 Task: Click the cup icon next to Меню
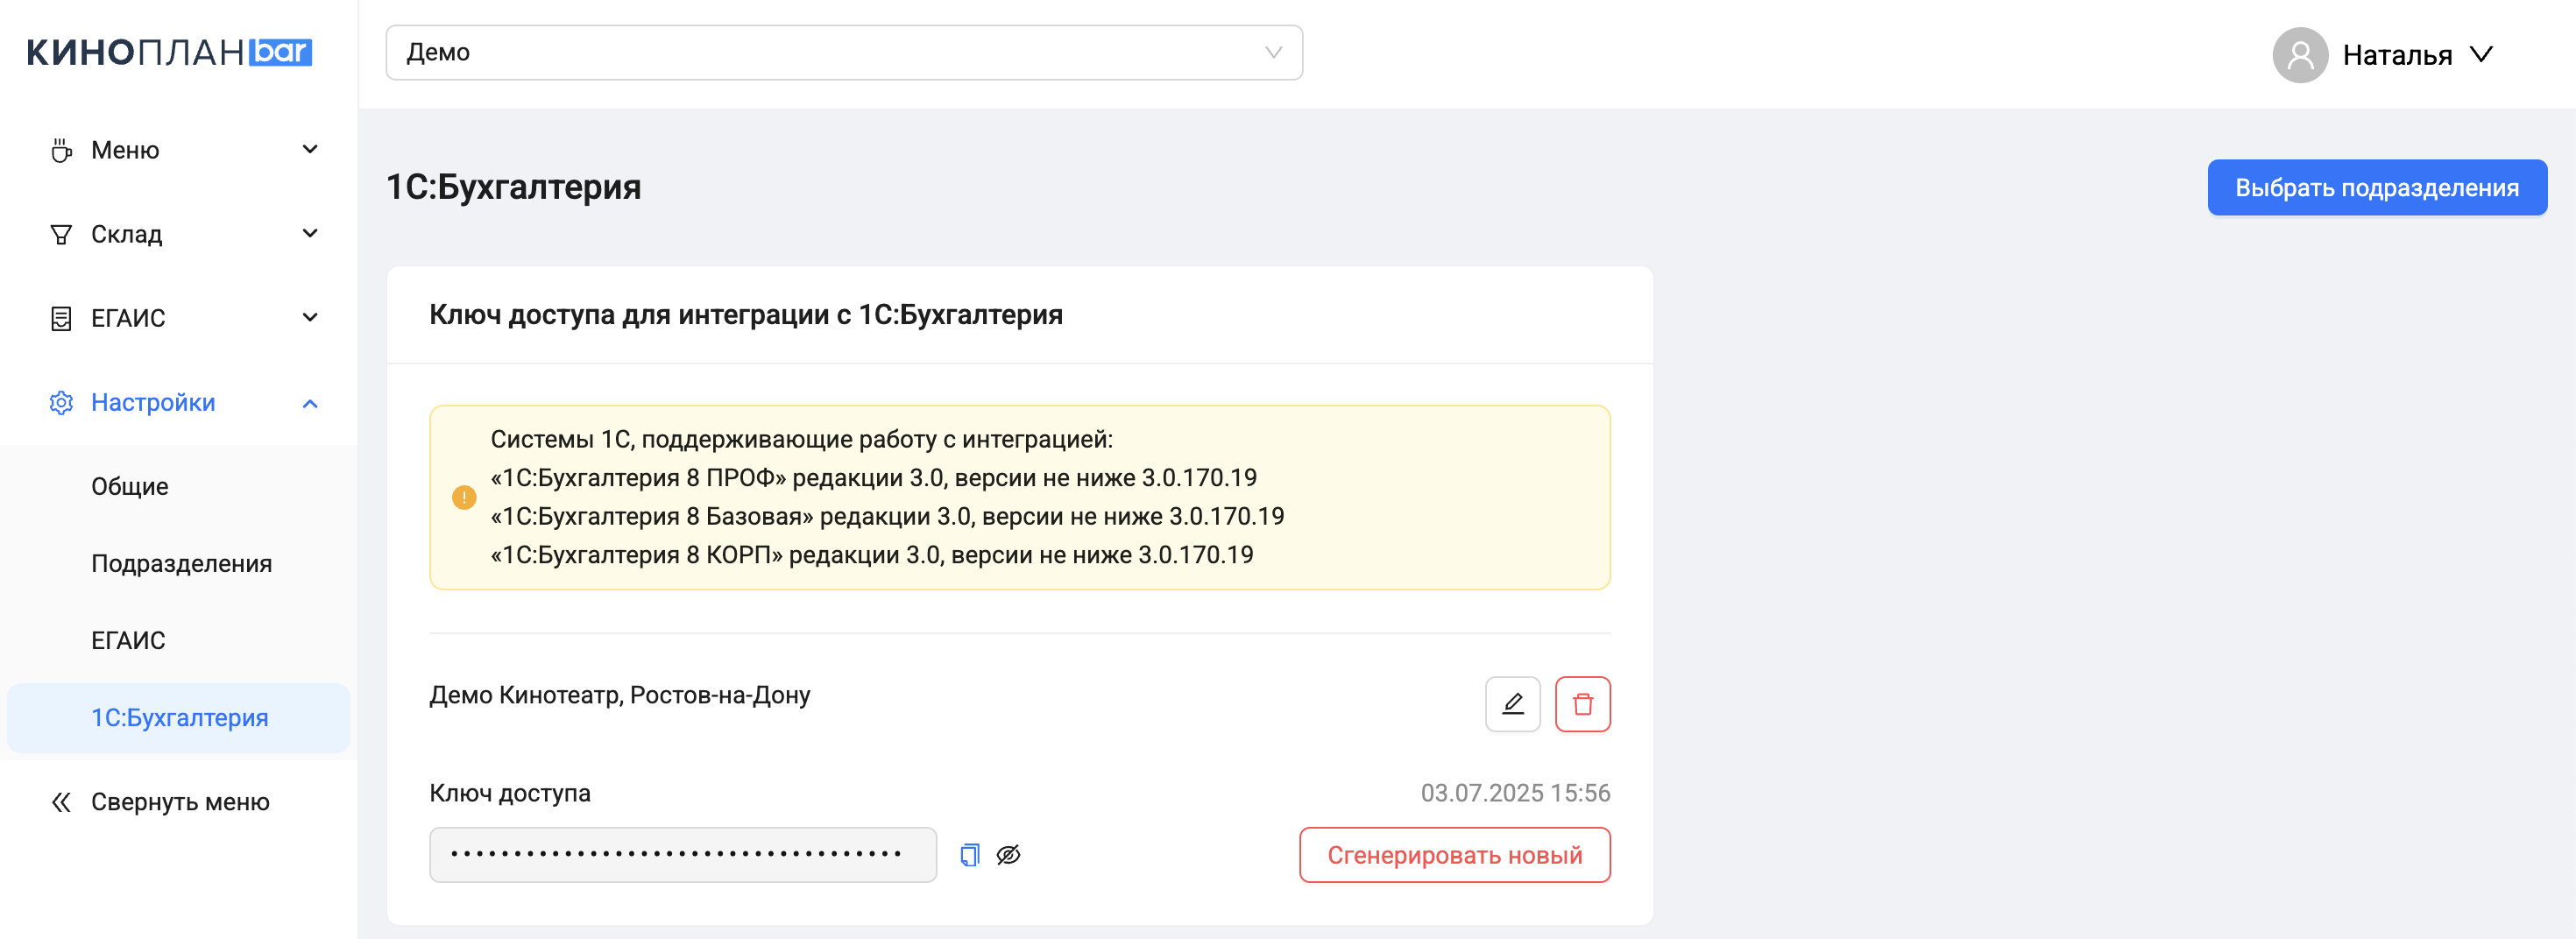tap(61, 150)
